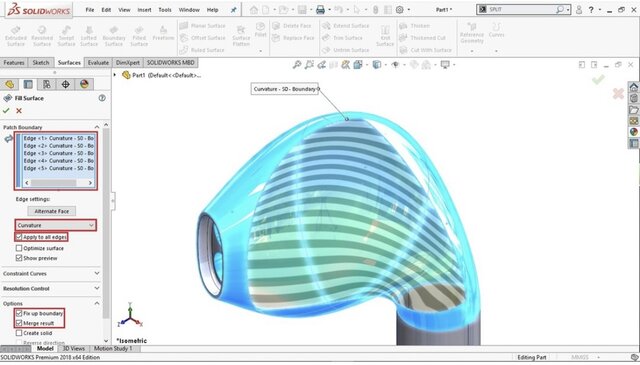Open the Display Style cube icon
The image size is (640, 365).
pyautogui.click(x=376, y=65)
